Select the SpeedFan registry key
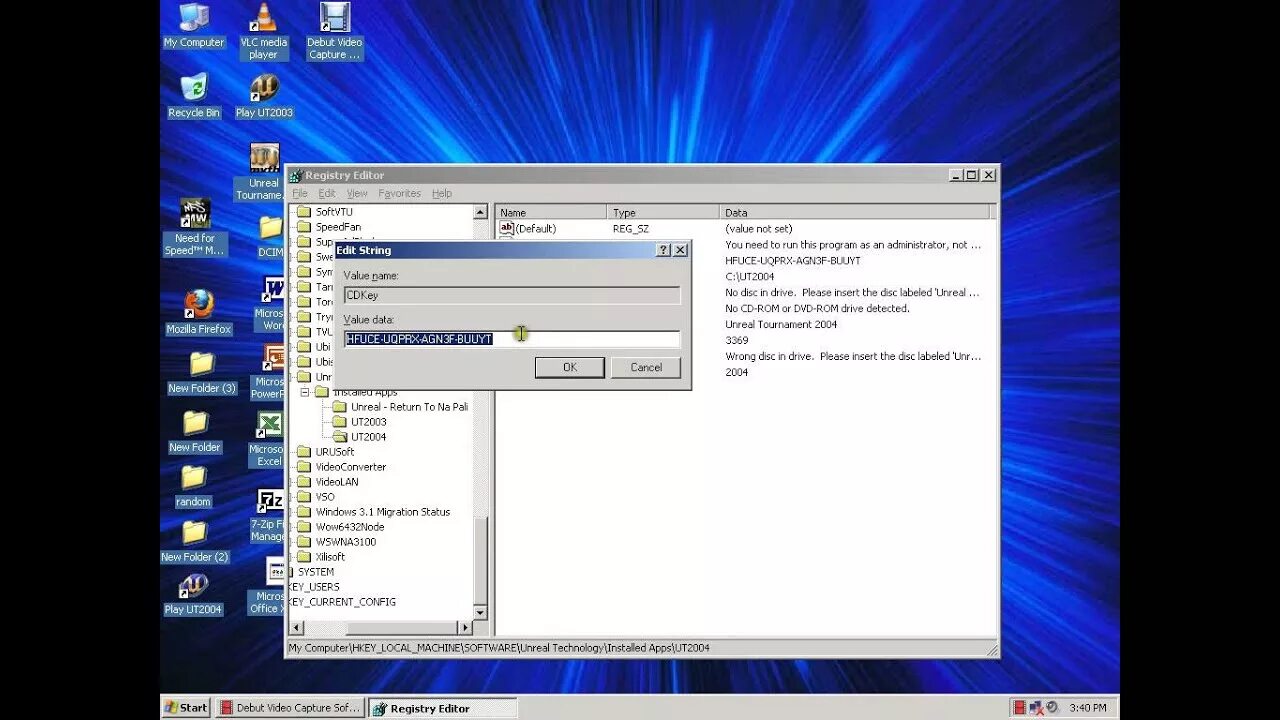The height and width of the screenshot is (720, 1280). pyautogui.click(x=338, y=227)
